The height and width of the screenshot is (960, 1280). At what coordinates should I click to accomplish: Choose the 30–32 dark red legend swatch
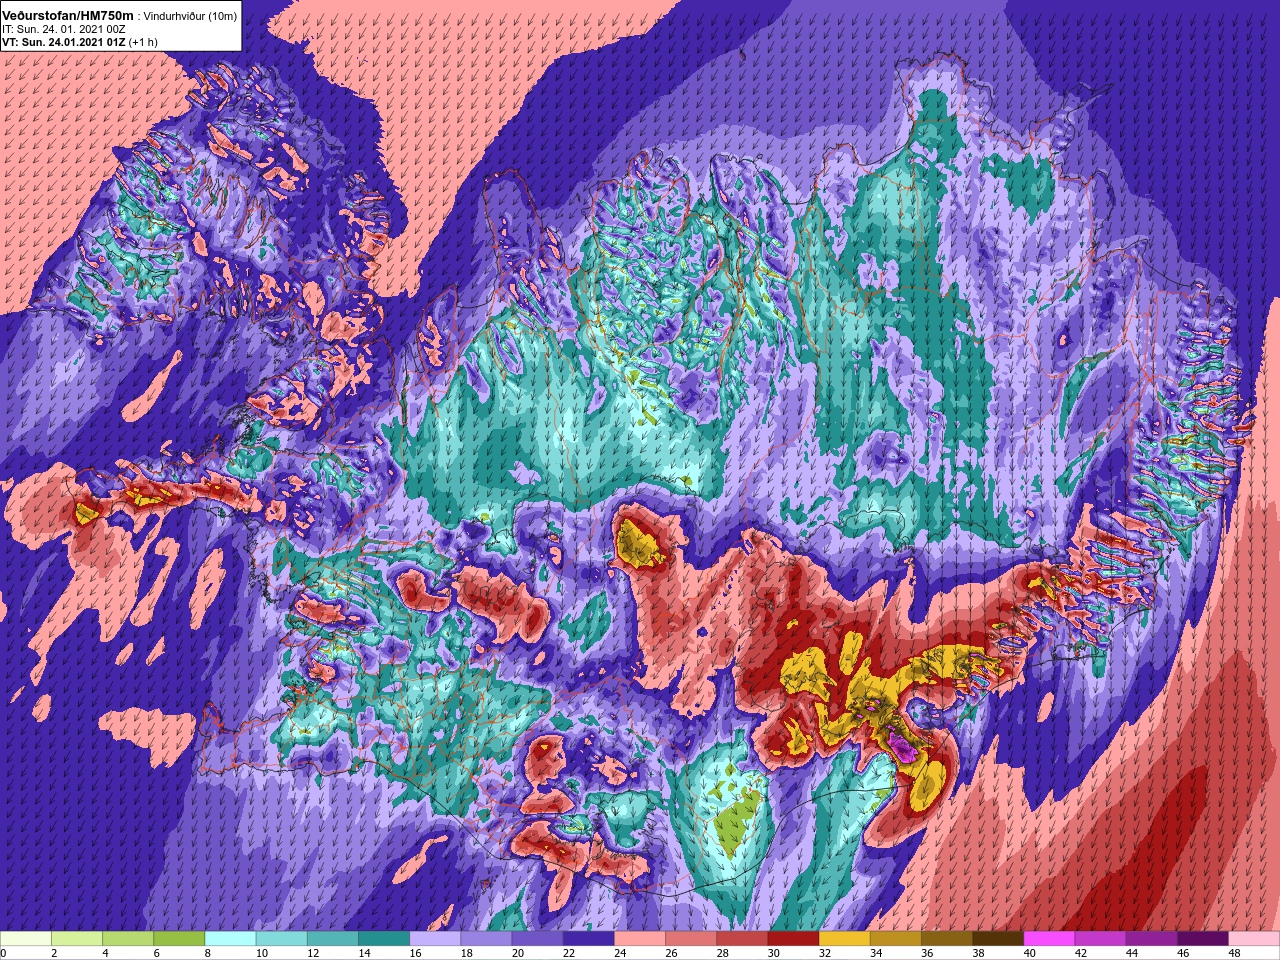pyautogui.click(x=794, y=939)
